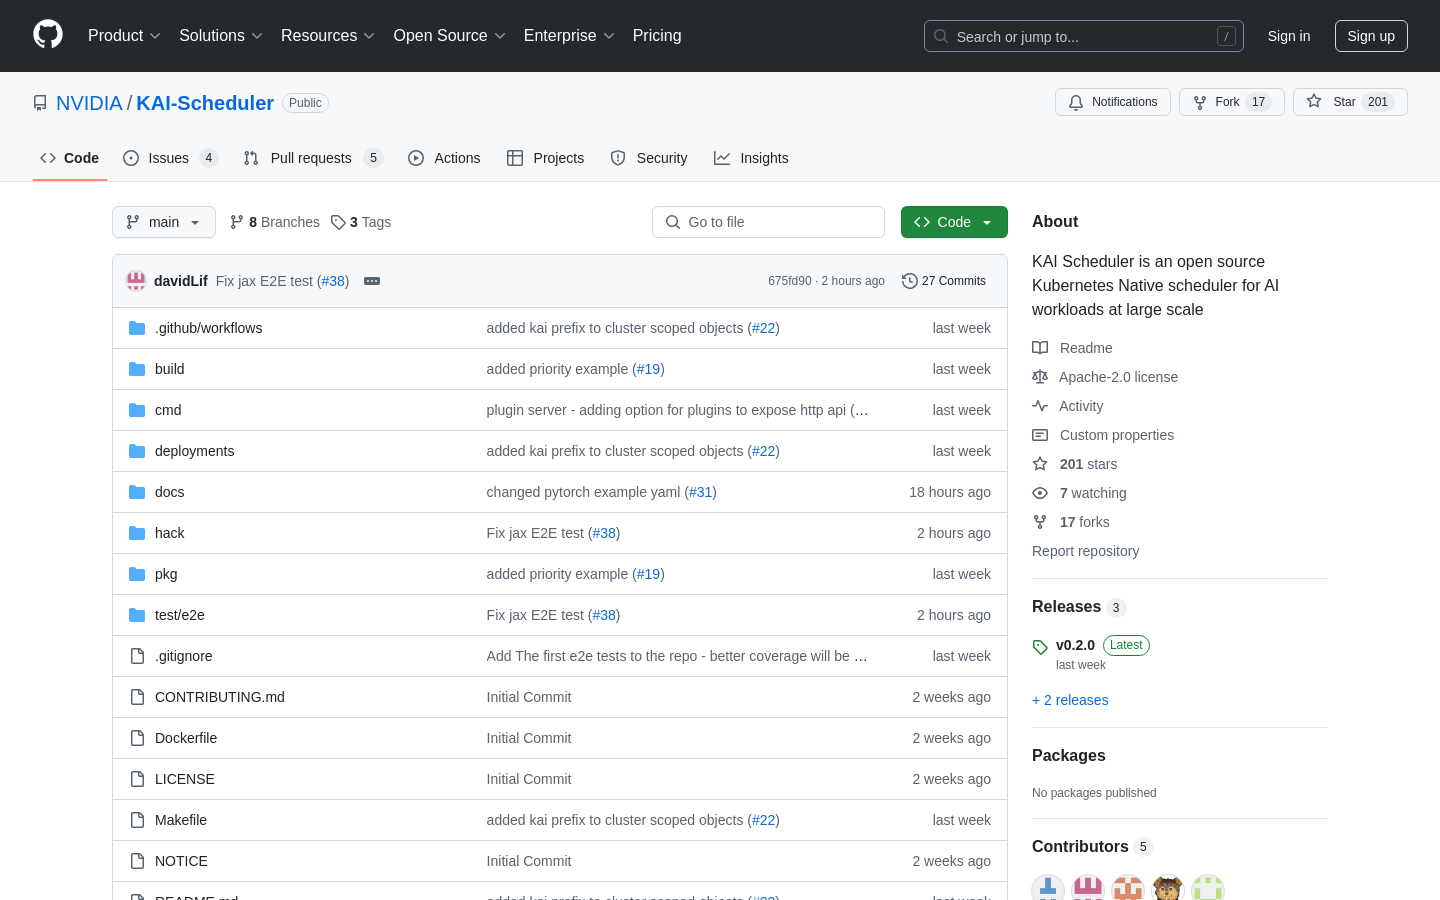
Task: Click the file icon for .gitignore
Action: pyautogui.click(x=137, y=656)
